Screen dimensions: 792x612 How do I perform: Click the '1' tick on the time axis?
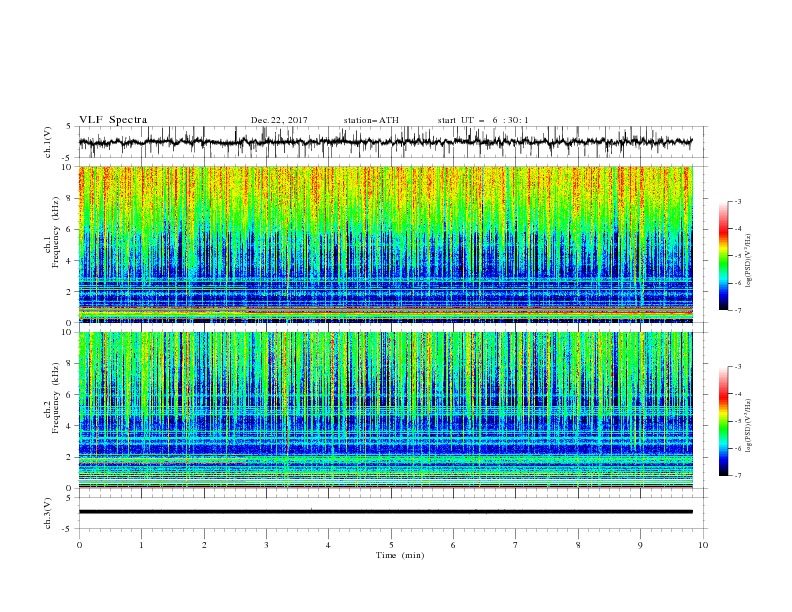[141, 545]
